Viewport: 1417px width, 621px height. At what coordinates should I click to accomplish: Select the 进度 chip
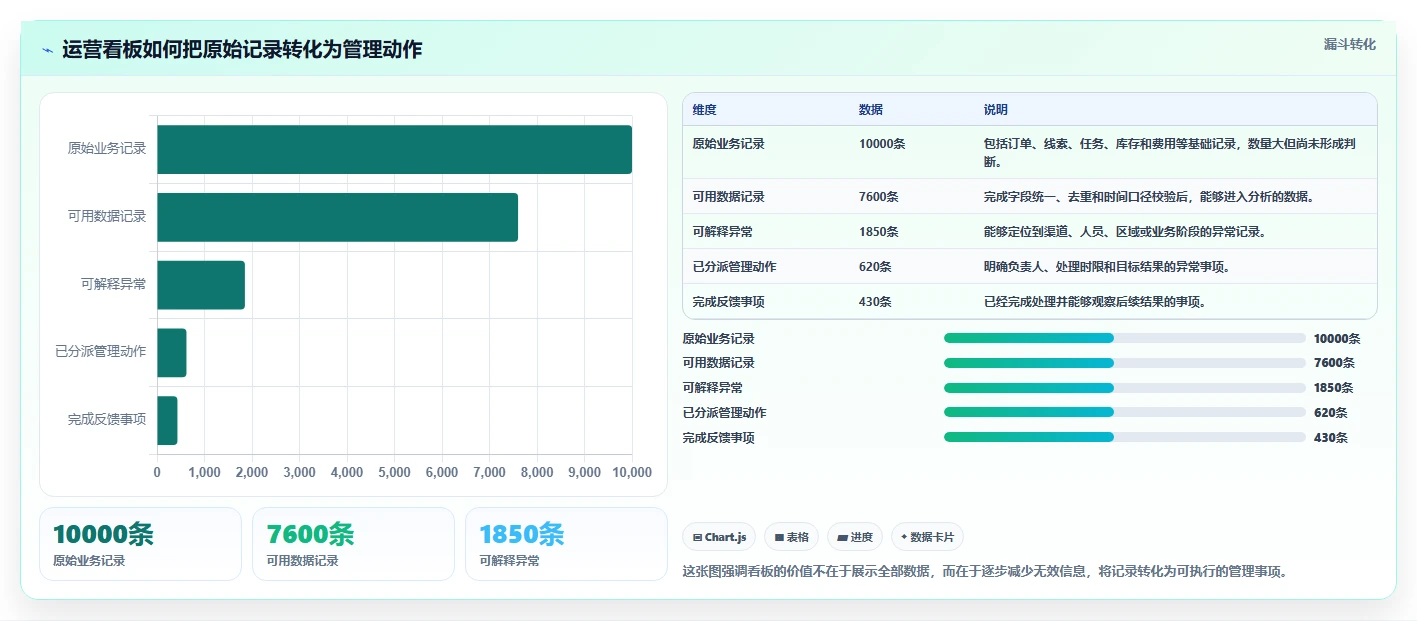point(855,537)
